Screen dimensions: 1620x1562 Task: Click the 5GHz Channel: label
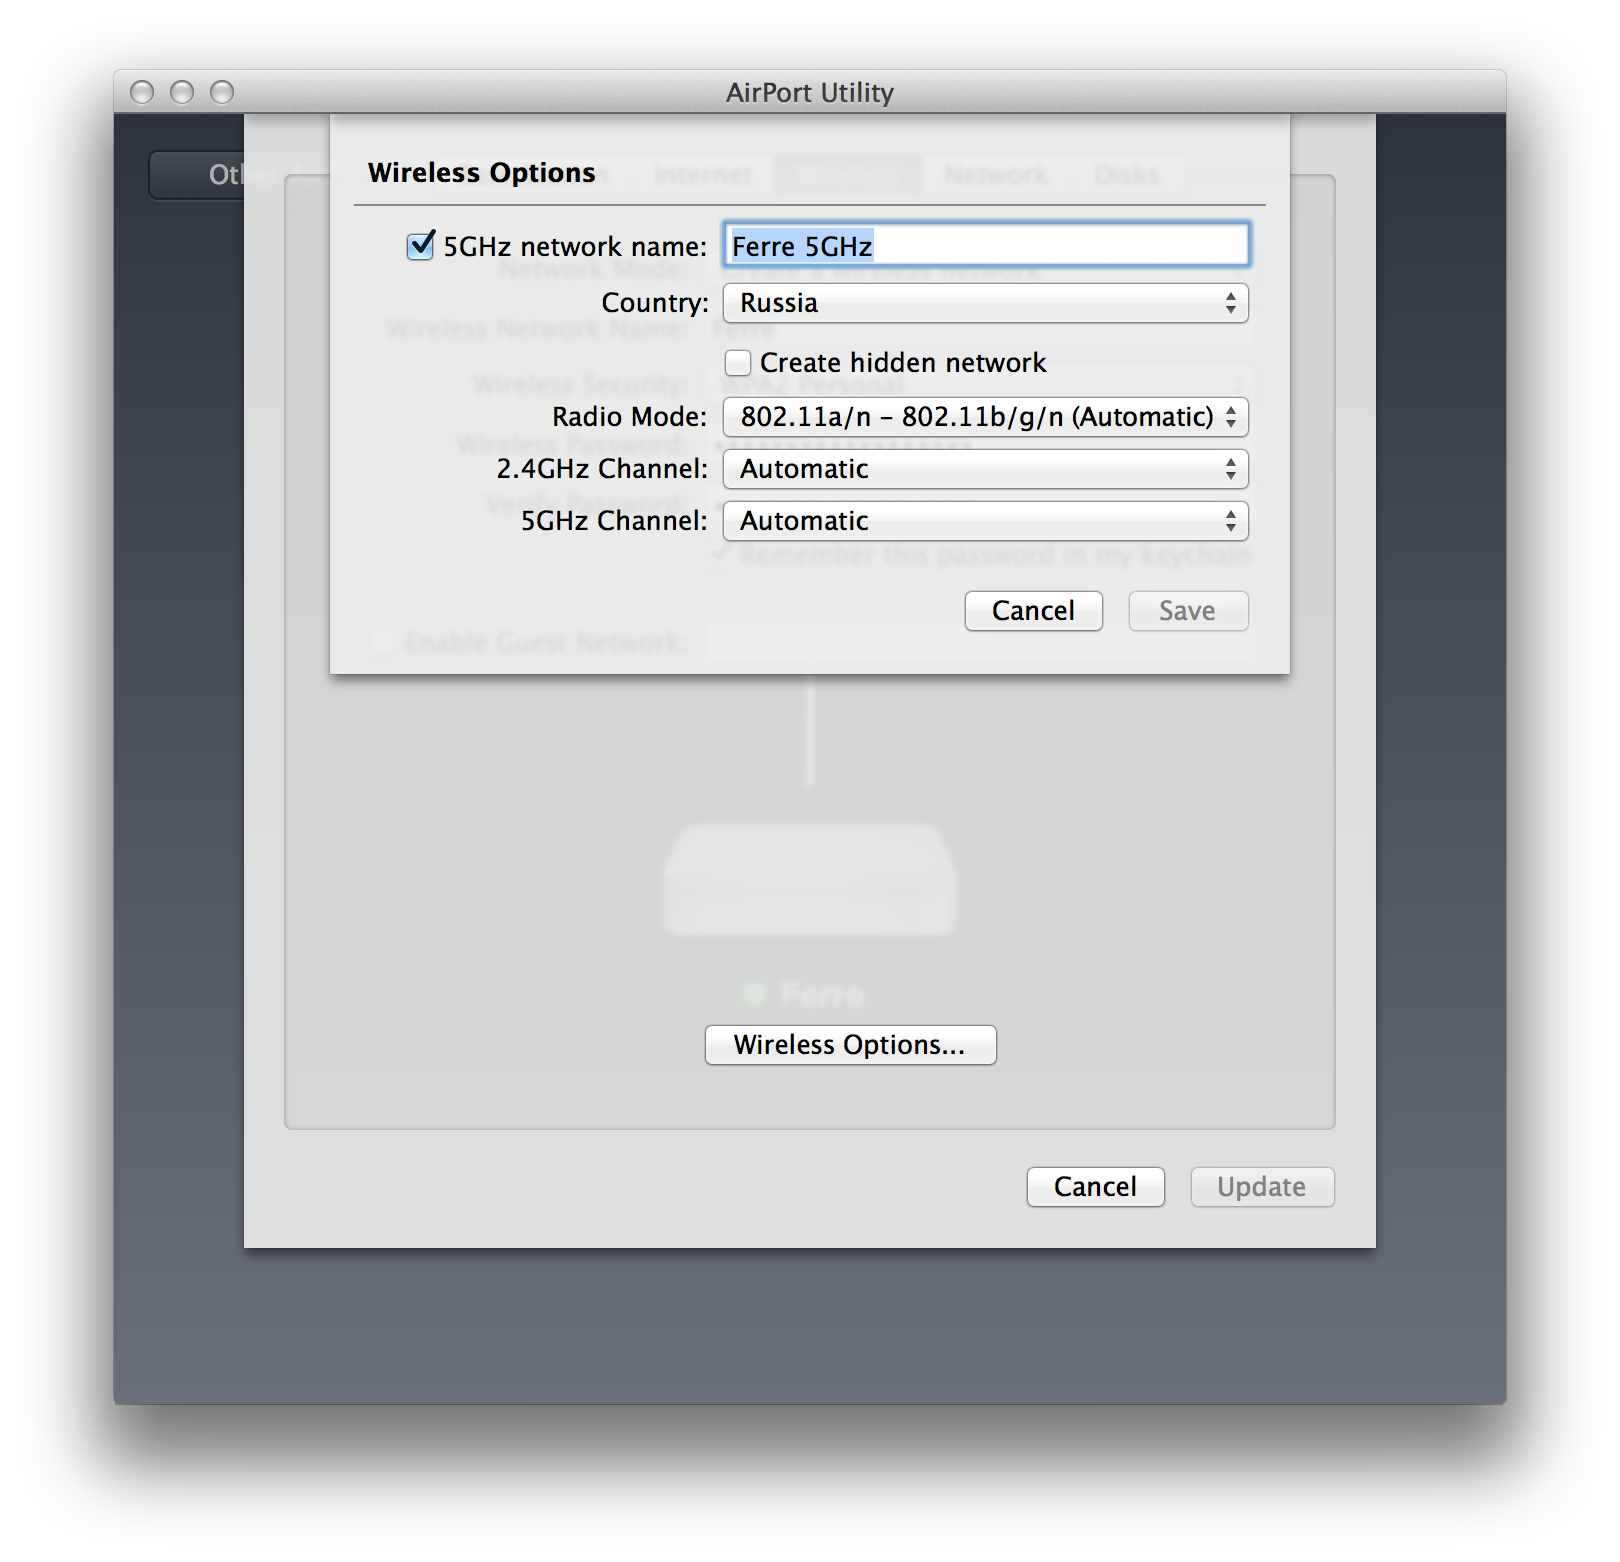coord(614,520)
